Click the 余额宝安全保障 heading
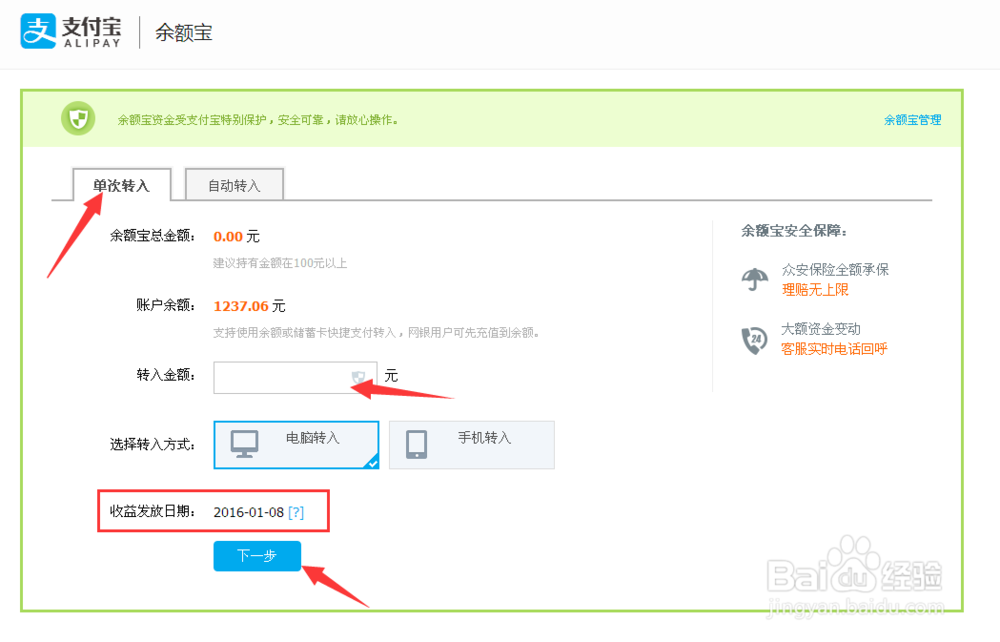This screenshot has width=1000, height=642. 794,231
